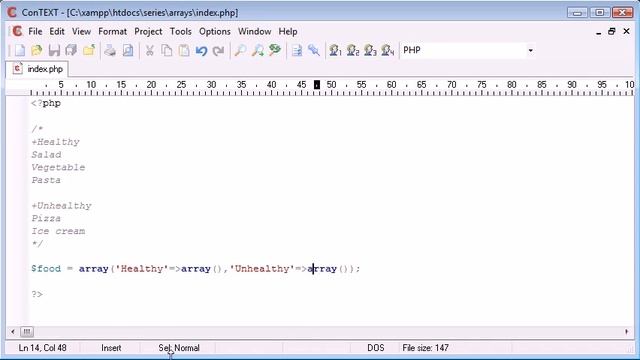The height and width of the screenshot is (360, 640).
Task: Open a file with folder icon
Action: (37, 51)
